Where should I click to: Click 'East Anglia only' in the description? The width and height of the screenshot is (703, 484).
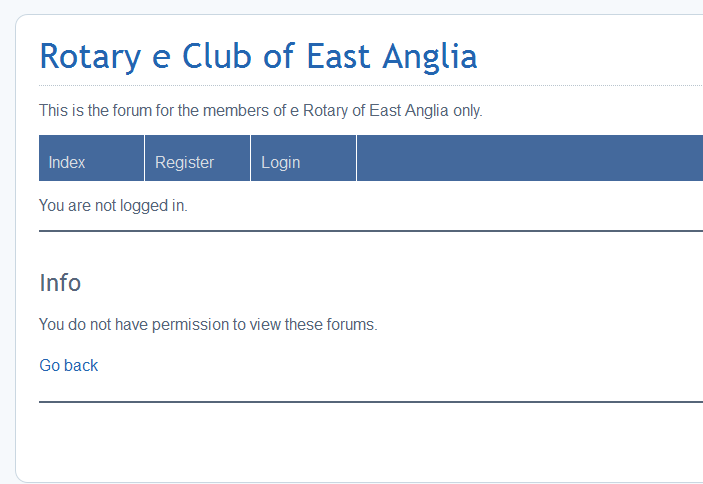(425, 110)
